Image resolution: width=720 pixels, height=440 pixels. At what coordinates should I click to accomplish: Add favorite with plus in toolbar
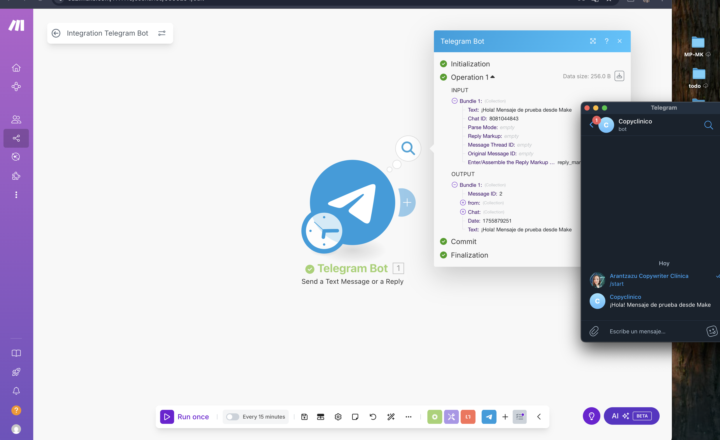[x=505, y=417]
